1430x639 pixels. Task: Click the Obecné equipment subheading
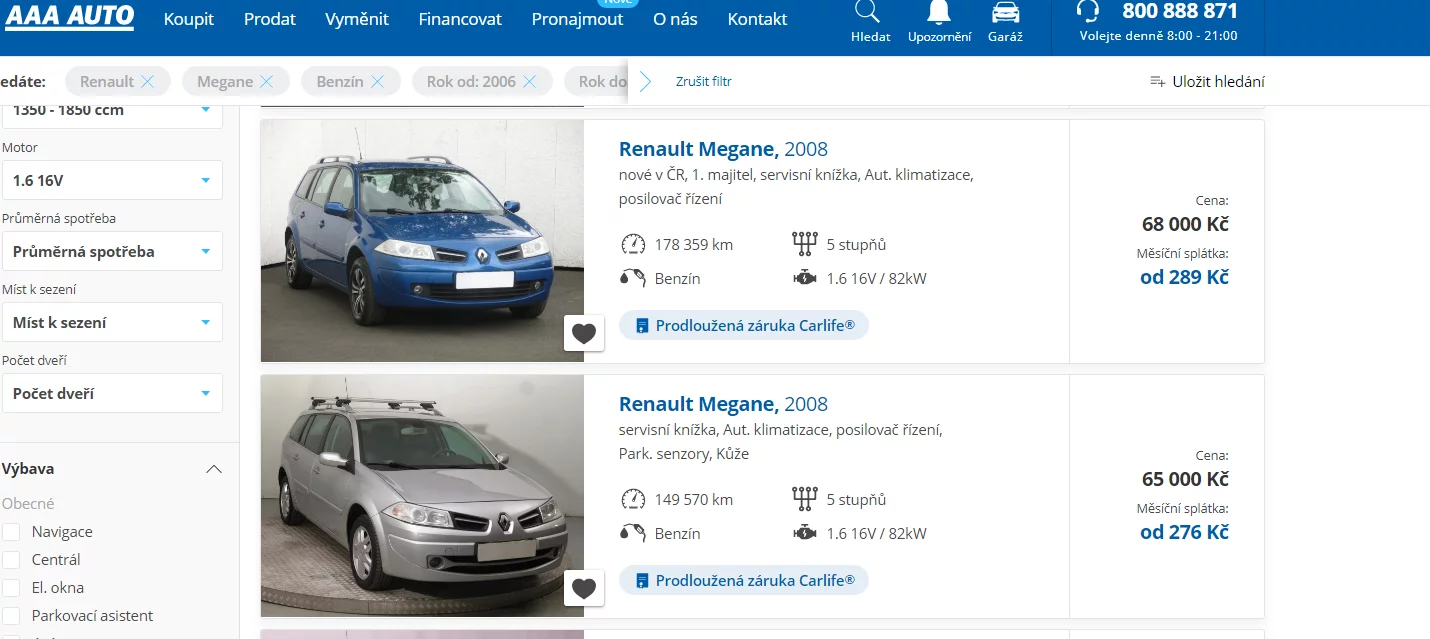pyautogui.click(x=28, y=504)
